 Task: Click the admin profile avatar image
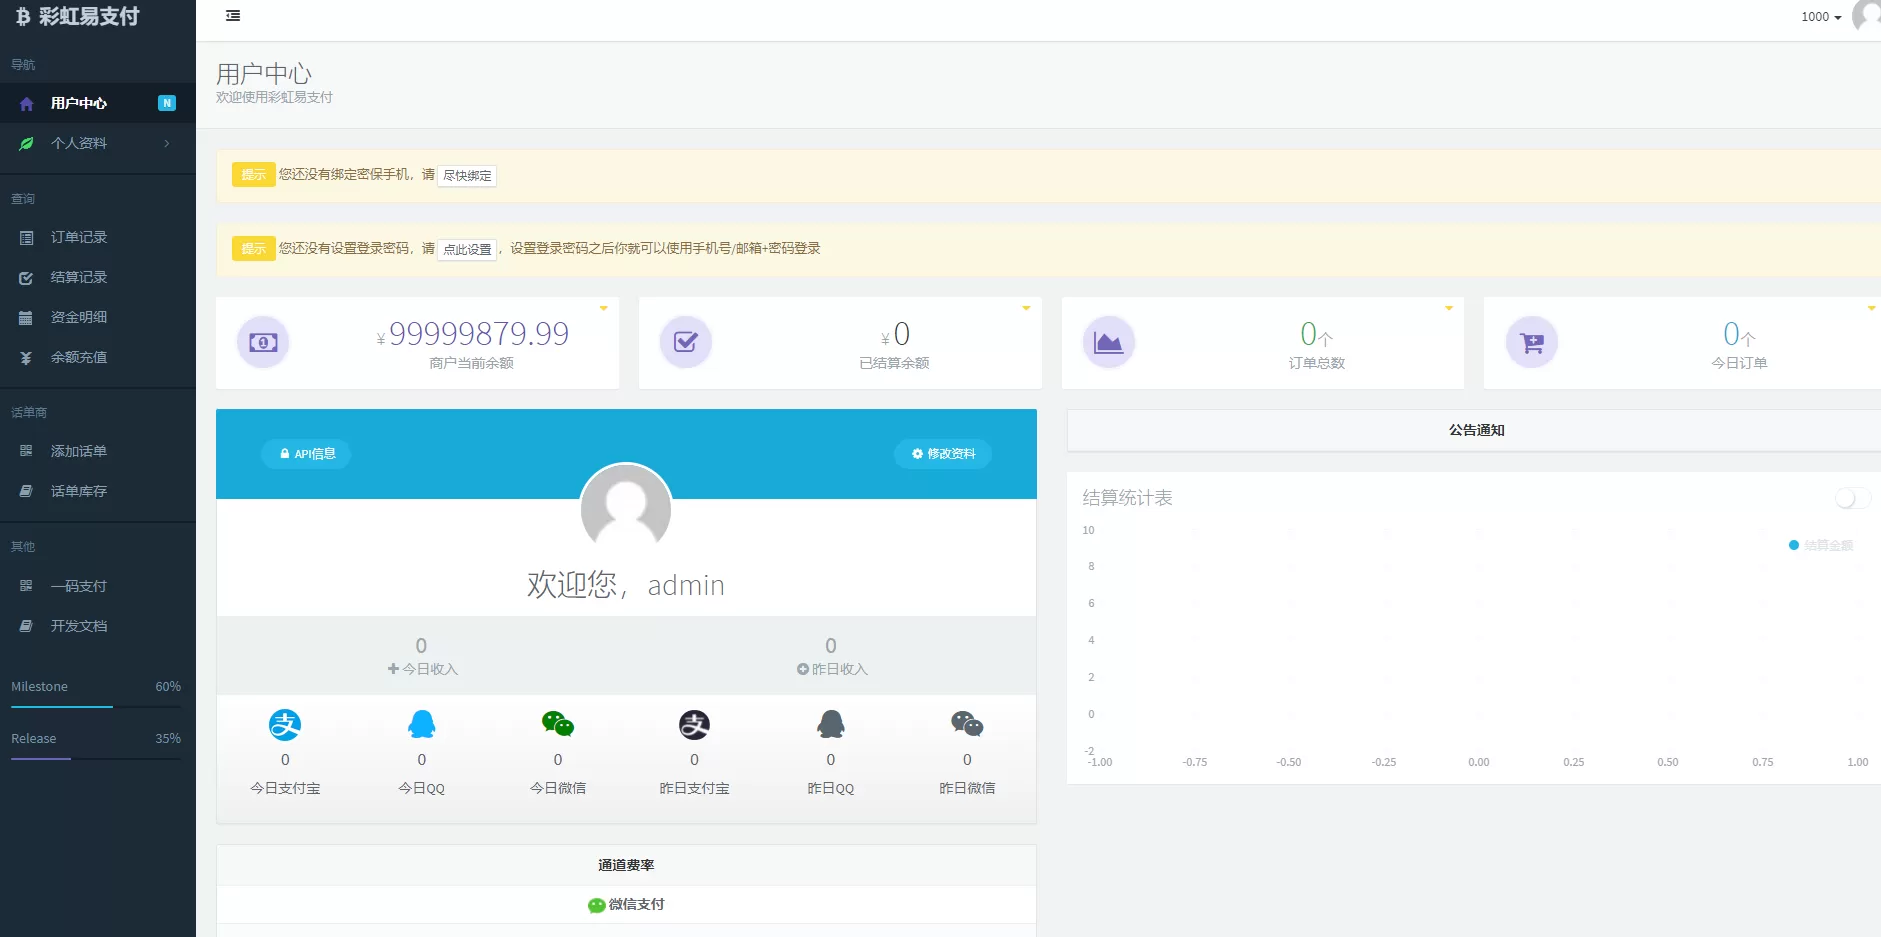[x=626, y=508]
